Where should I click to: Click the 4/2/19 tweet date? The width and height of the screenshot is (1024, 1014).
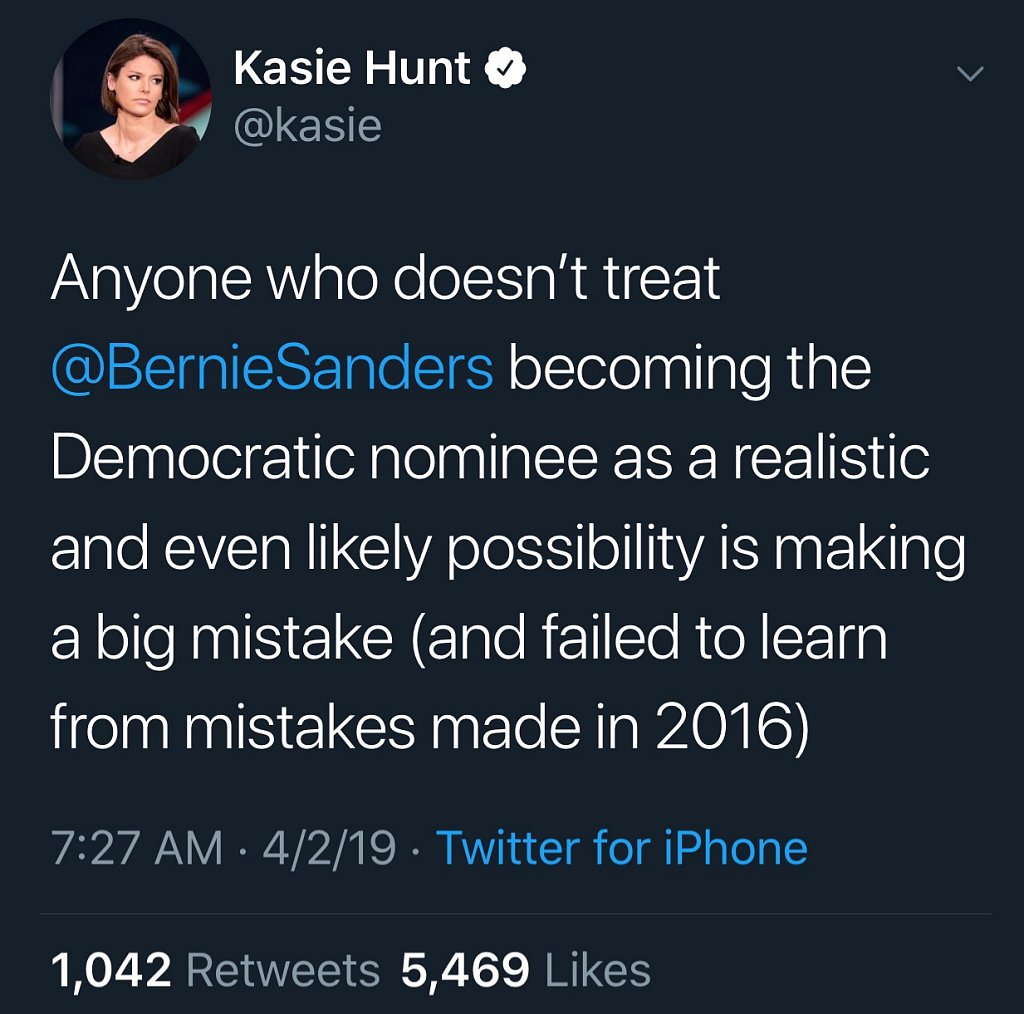tap(329, 849)
